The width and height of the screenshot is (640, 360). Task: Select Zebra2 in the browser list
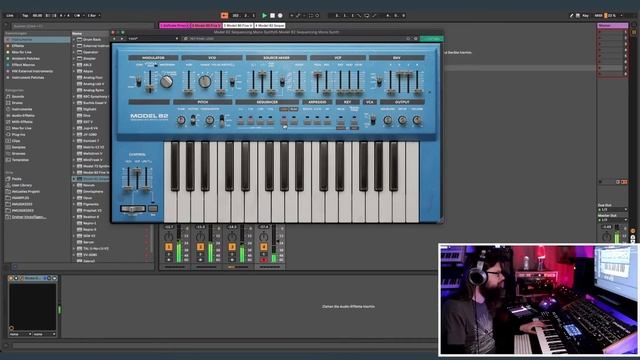(89, 261)
